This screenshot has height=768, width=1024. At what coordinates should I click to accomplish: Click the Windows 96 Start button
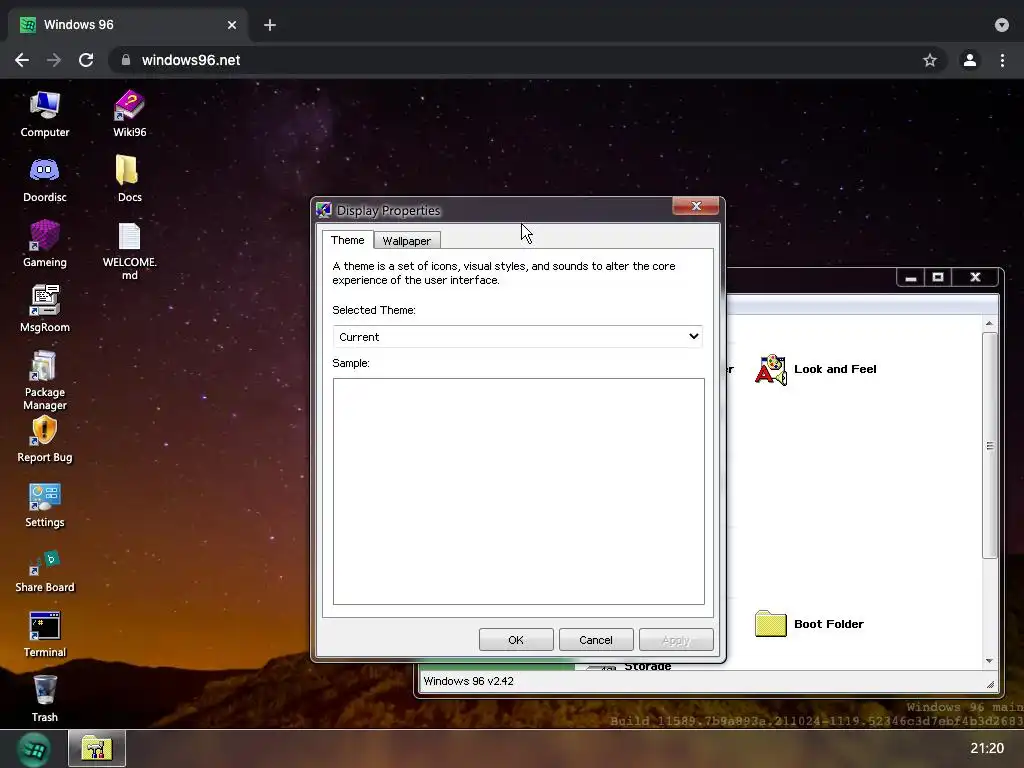[x=34, y=749]
